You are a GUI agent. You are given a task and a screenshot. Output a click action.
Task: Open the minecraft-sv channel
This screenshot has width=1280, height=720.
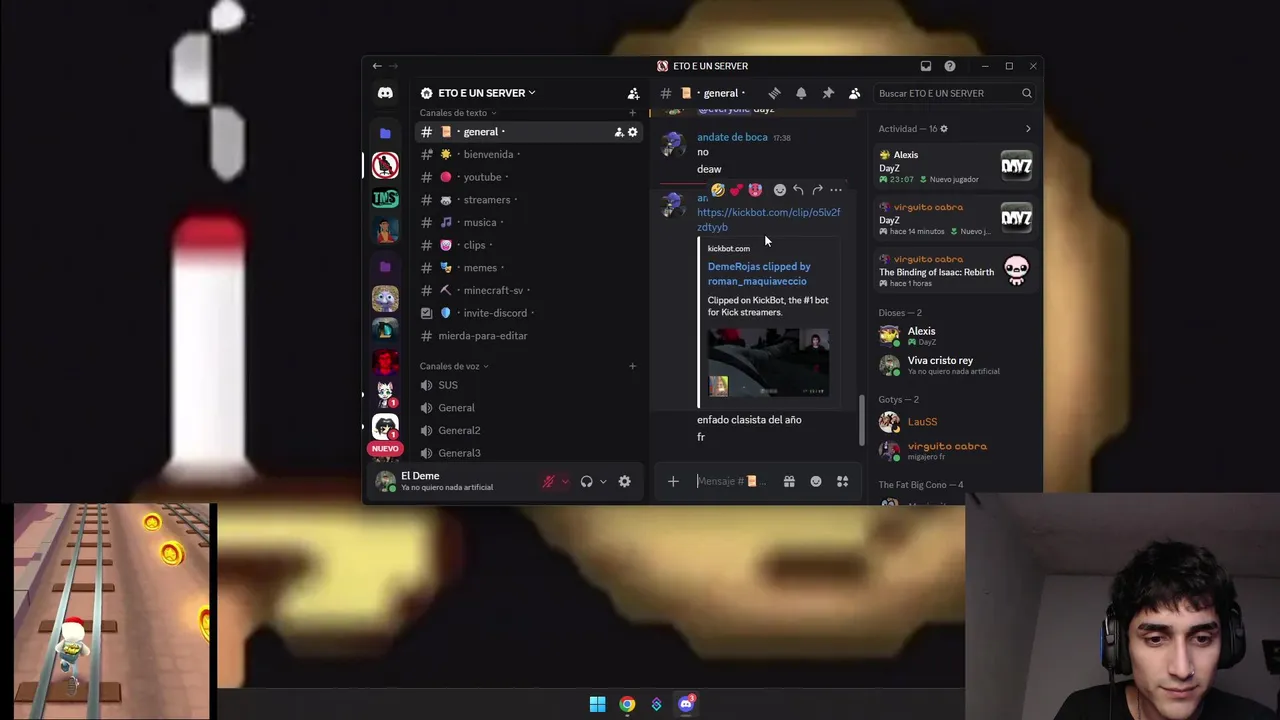pyautogui.click(x=528, y=290)
